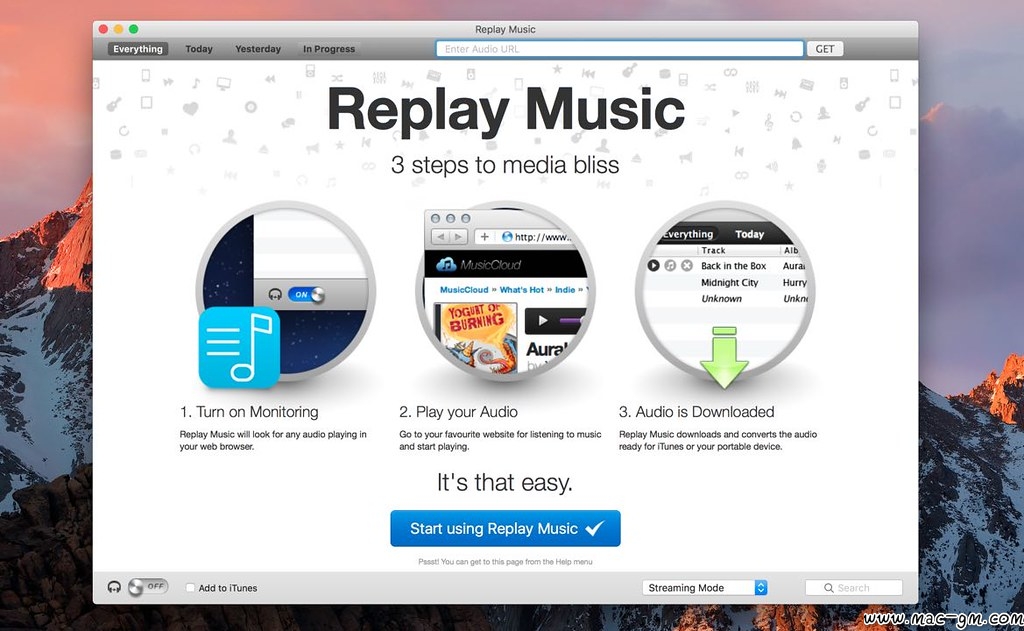Viewport: 1024px width, 631px height.
Task: Open the Streaming Mode dropdown
Action: point(705,588)
